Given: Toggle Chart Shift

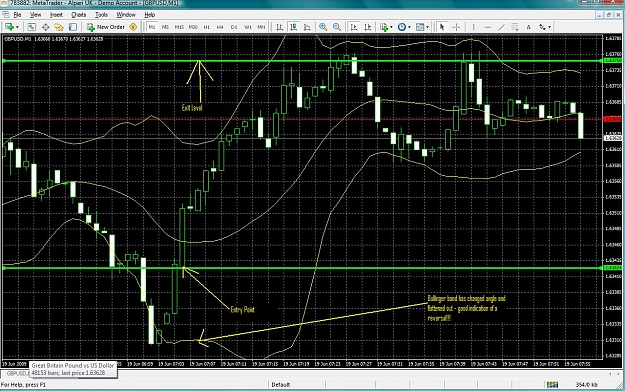Looking at the screenshot, I should point(368,27).
